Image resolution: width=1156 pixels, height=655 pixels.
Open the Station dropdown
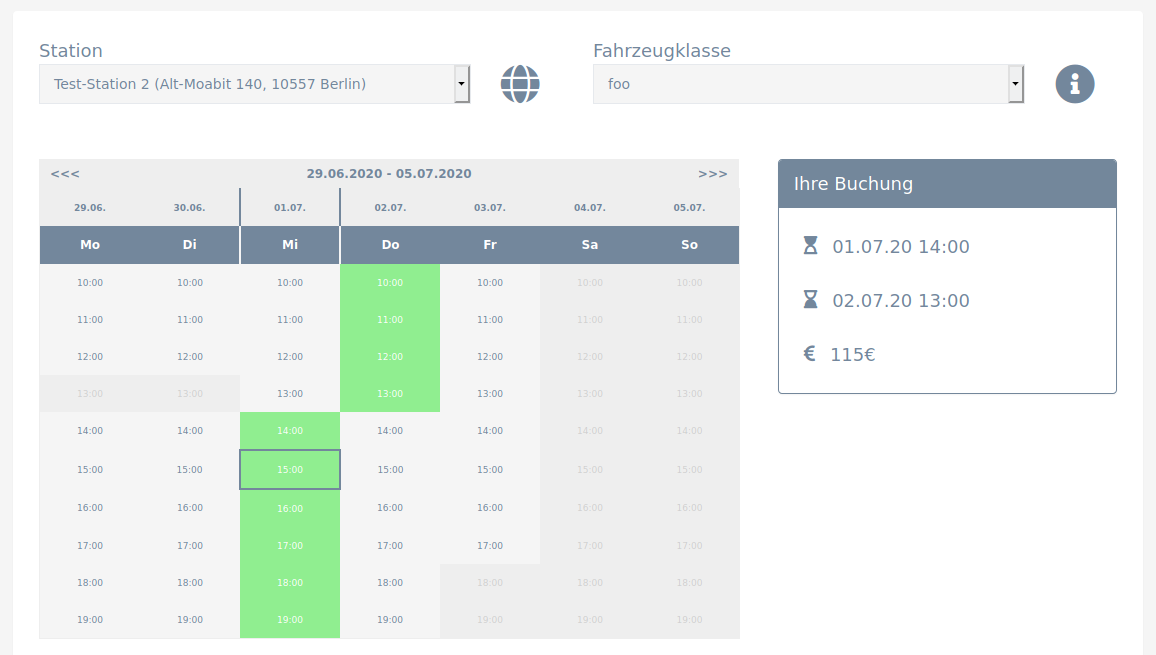[254, 84]
